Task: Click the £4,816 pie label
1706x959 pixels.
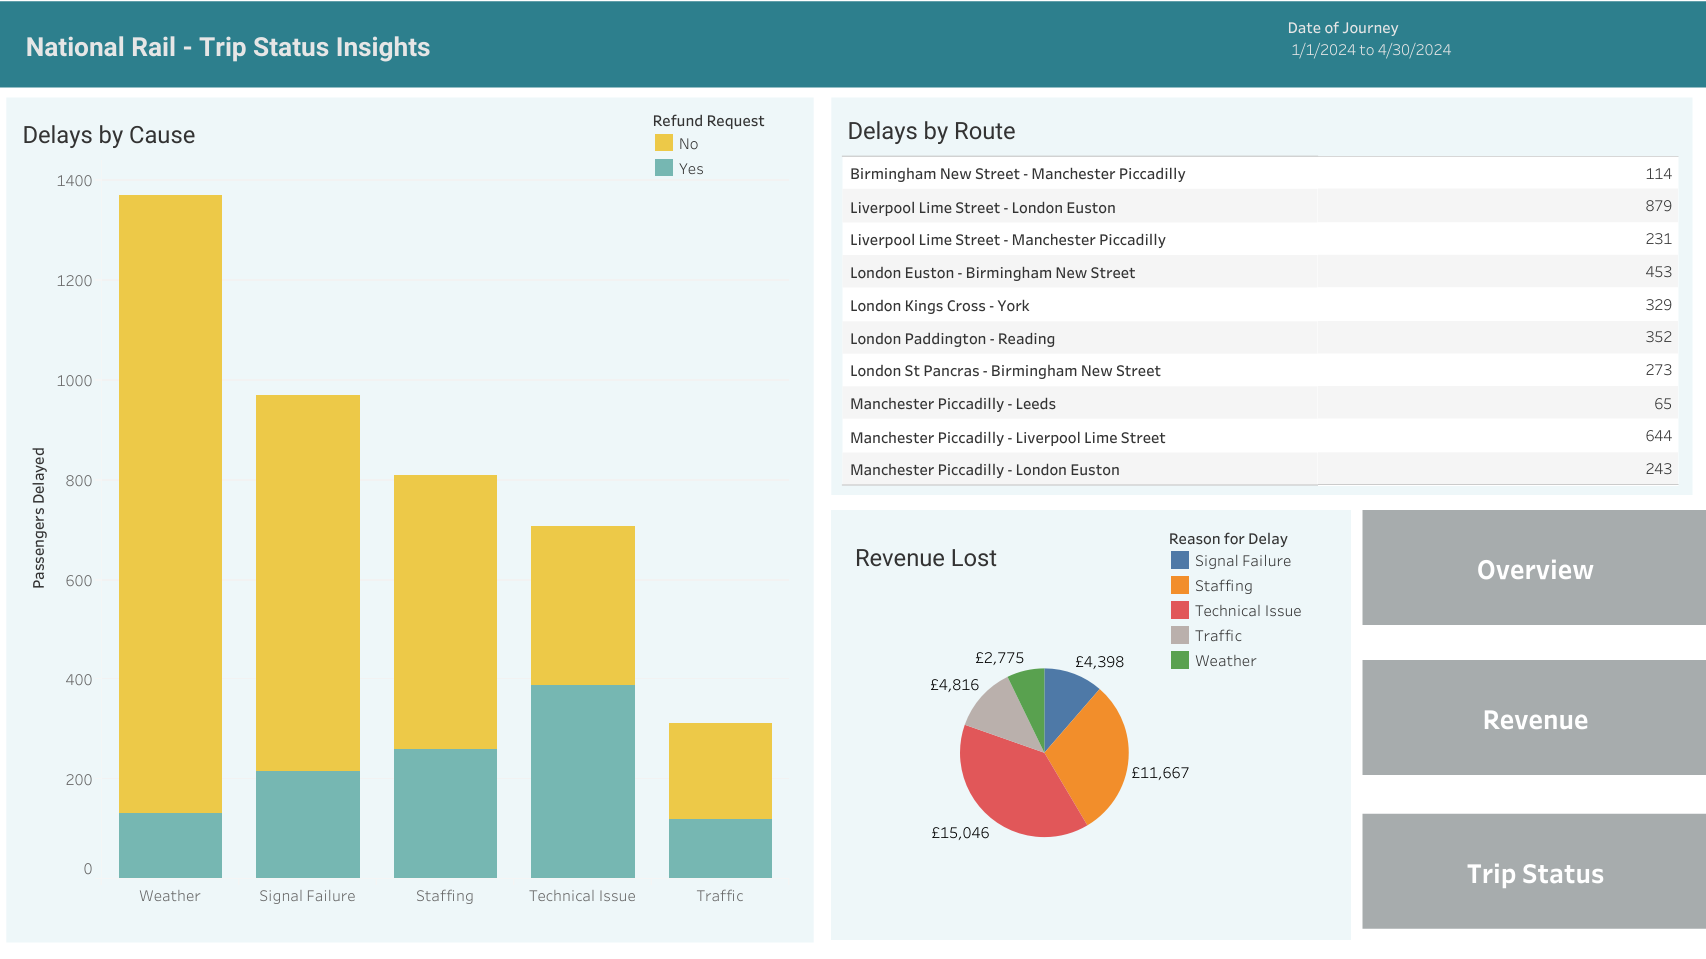Action: coord(954,685)
